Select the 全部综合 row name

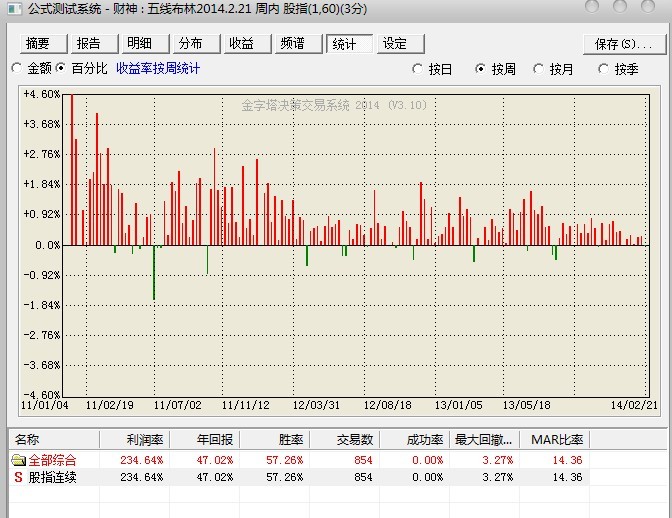click(x=52, y=460)
